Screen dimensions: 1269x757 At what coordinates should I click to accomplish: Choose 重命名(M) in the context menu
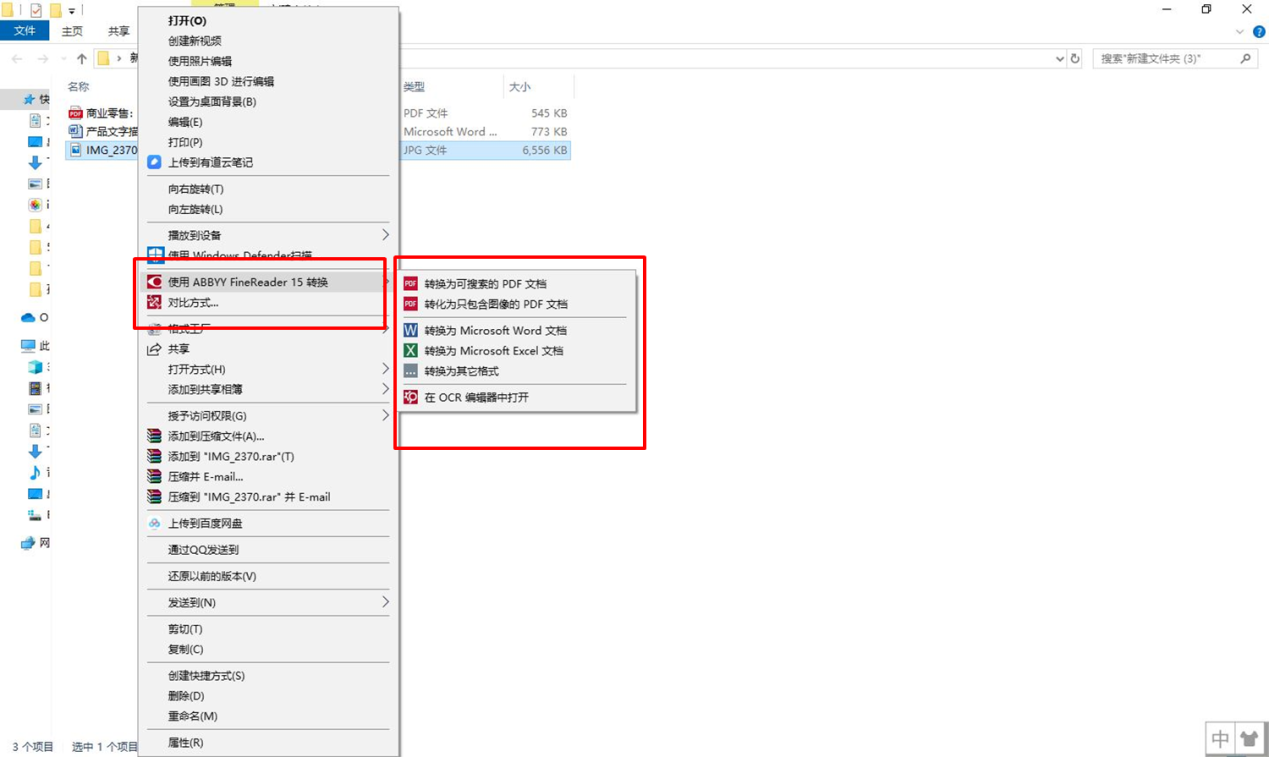click(x=193, y=716)
